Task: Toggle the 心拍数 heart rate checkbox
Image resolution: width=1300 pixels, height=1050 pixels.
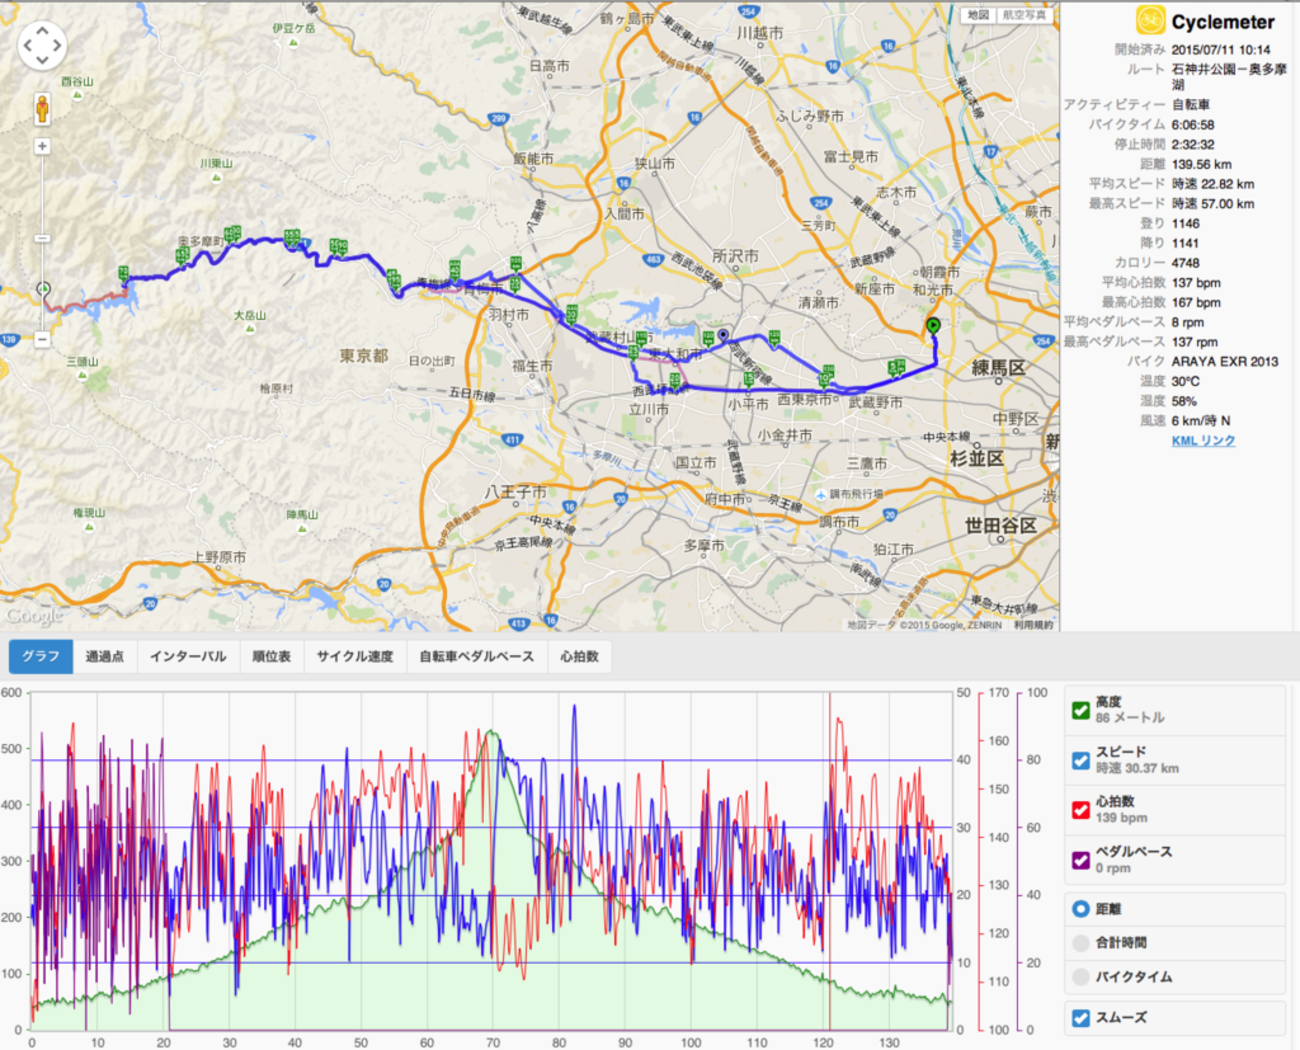Action: coord(1080,810)
